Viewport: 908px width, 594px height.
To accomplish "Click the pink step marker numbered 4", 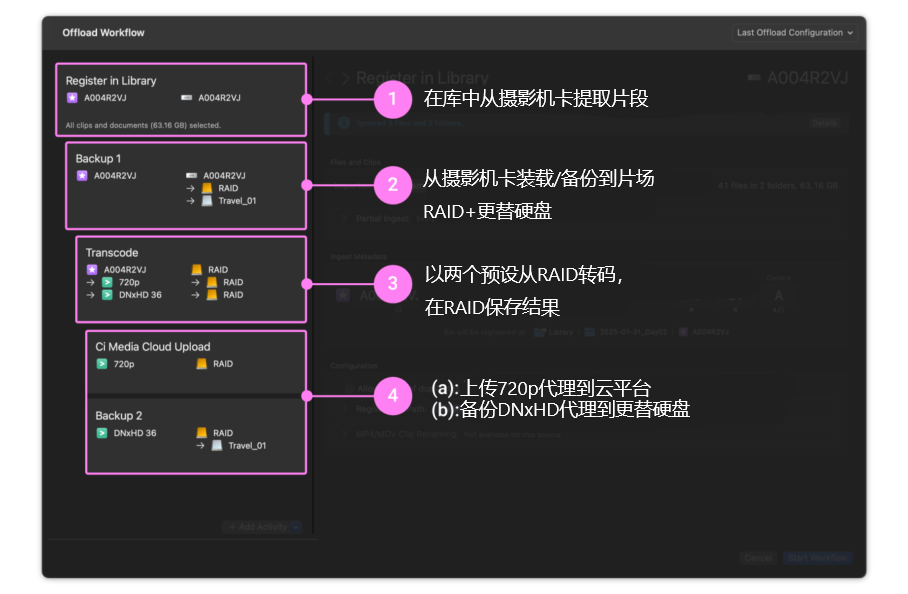I will 394,395.
